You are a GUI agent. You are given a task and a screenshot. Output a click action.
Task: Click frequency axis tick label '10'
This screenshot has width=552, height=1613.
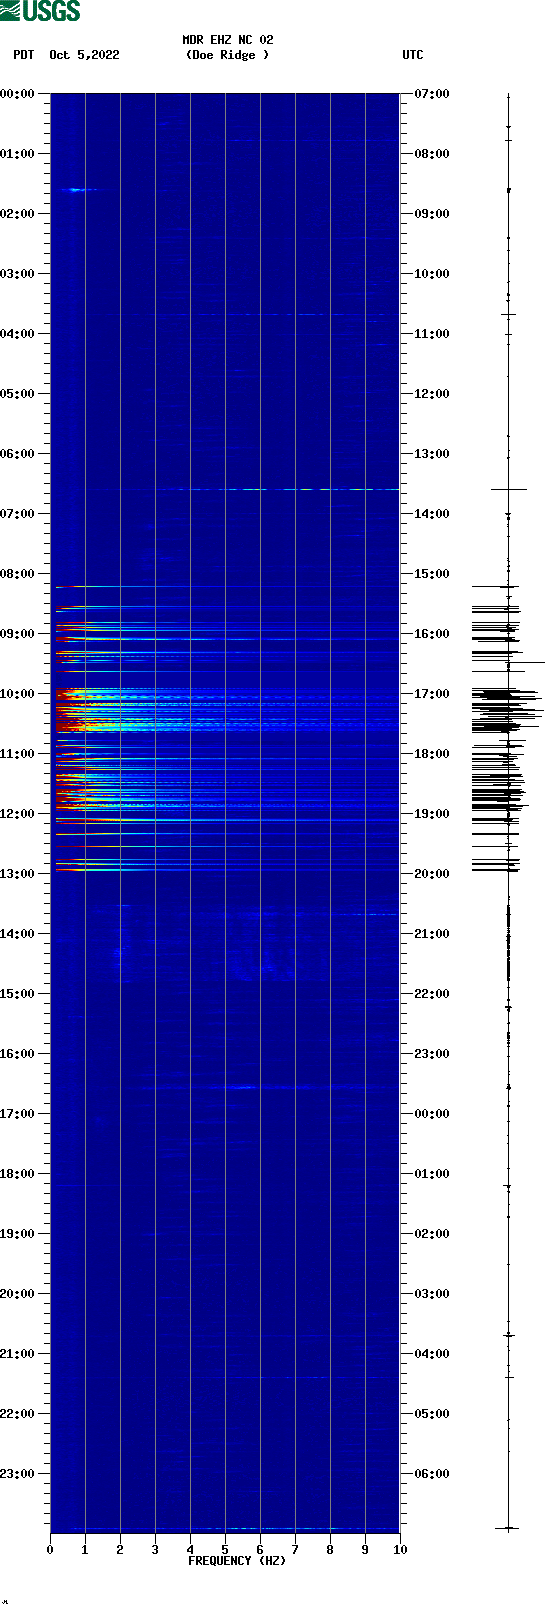[x=400, y=1550]
